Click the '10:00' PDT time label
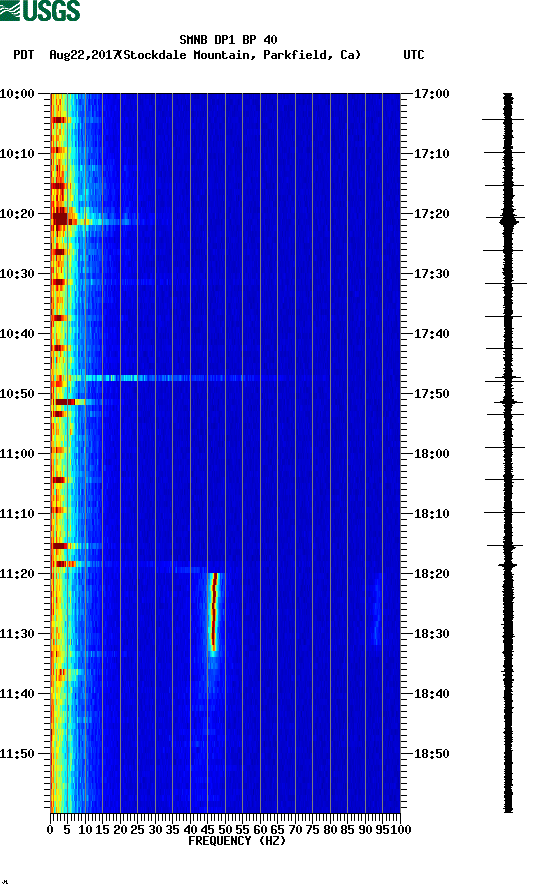 pos(17,93)
